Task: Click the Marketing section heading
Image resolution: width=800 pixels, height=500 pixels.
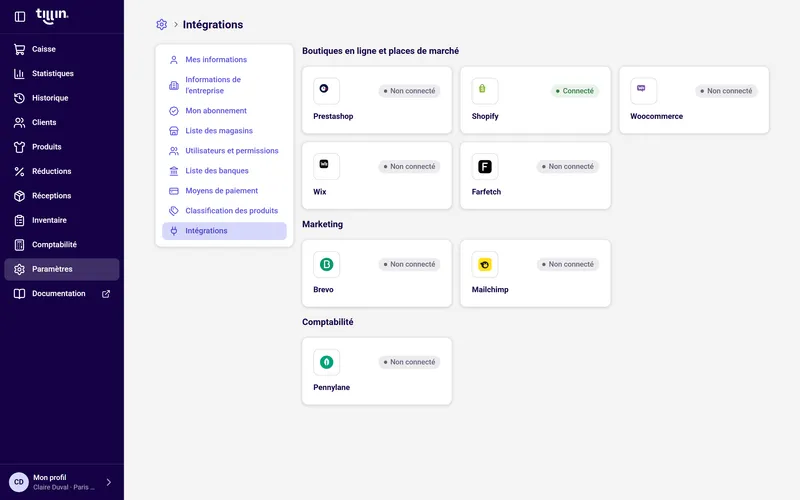Action: [x=322, y=224]
